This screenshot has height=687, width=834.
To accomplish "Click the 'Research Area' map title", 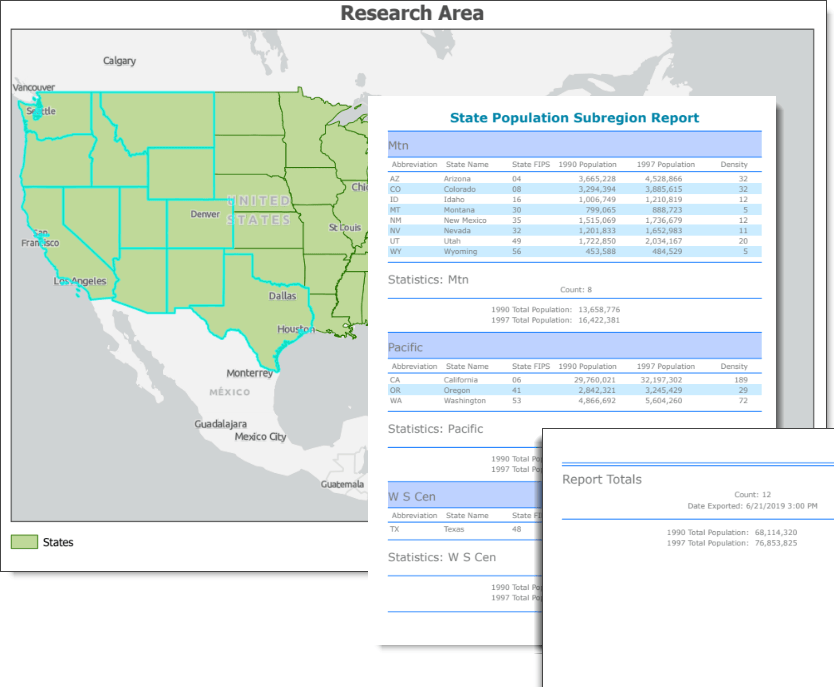I will click(x=412, y=13).
